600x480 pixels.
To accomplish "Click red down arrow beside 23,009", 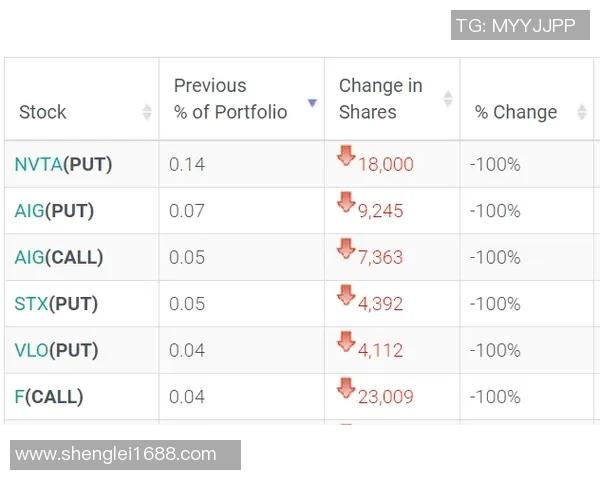I will pos(346,388).
